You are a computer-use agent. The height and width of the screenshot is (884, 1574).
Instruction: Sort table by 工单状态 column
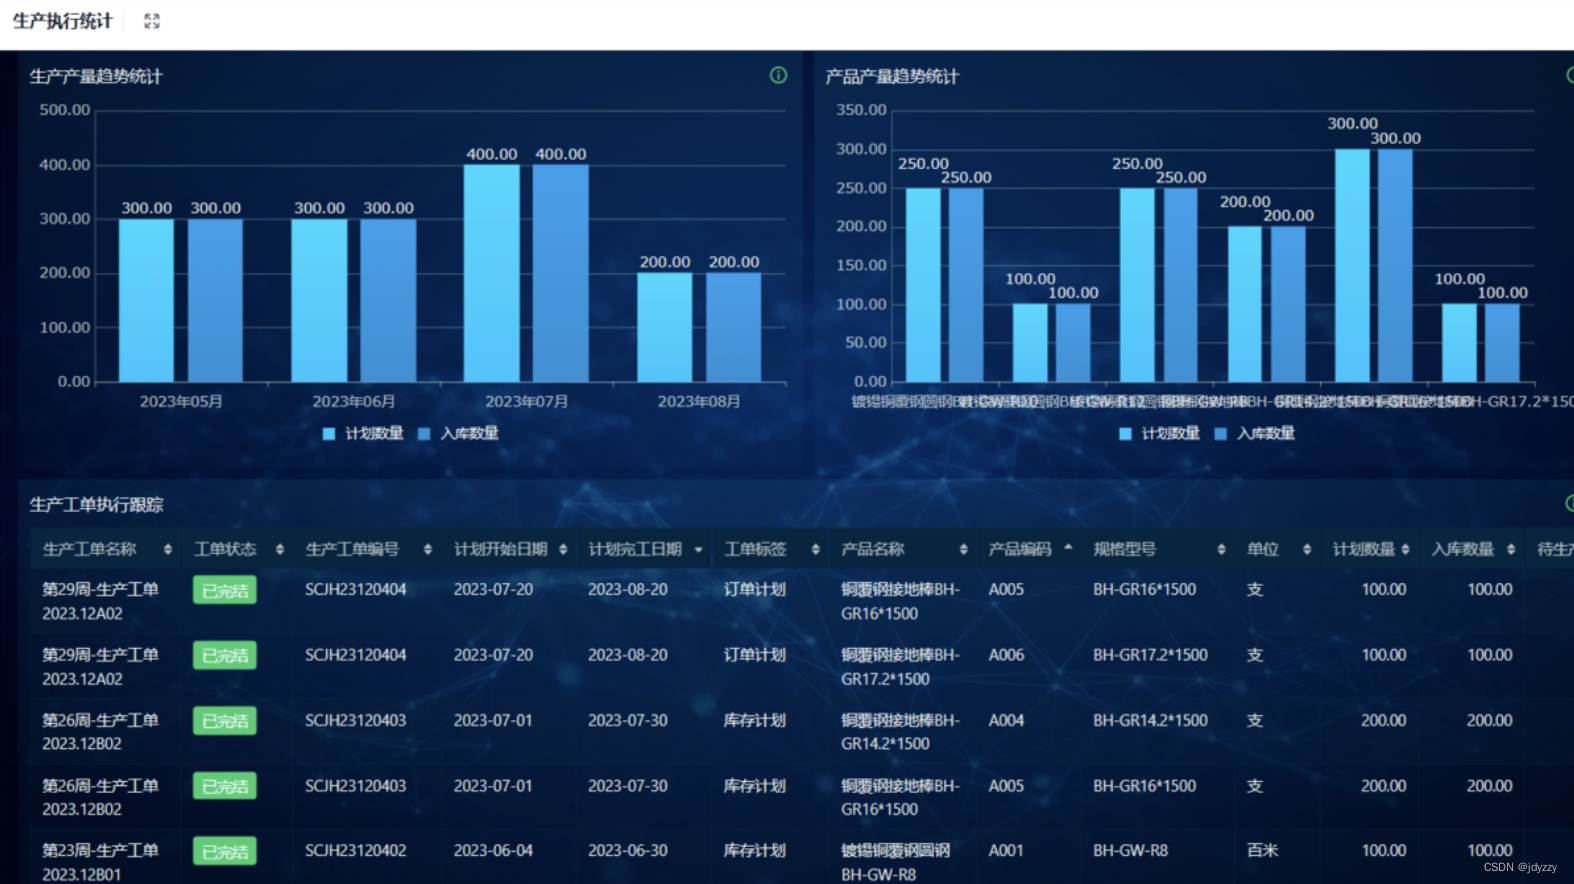pyautogui.click(x=280, y=549)
